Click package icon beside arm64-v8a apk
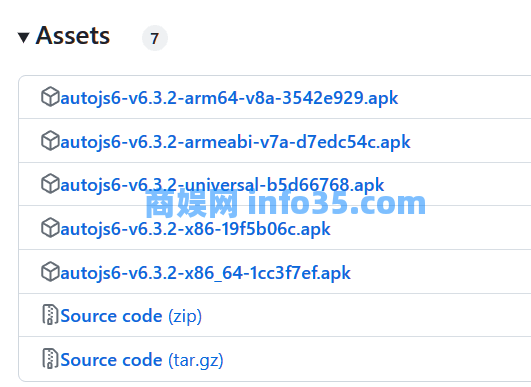Image resolution: width=531 pixels, height=387 pixels. [x=50, y=96]
